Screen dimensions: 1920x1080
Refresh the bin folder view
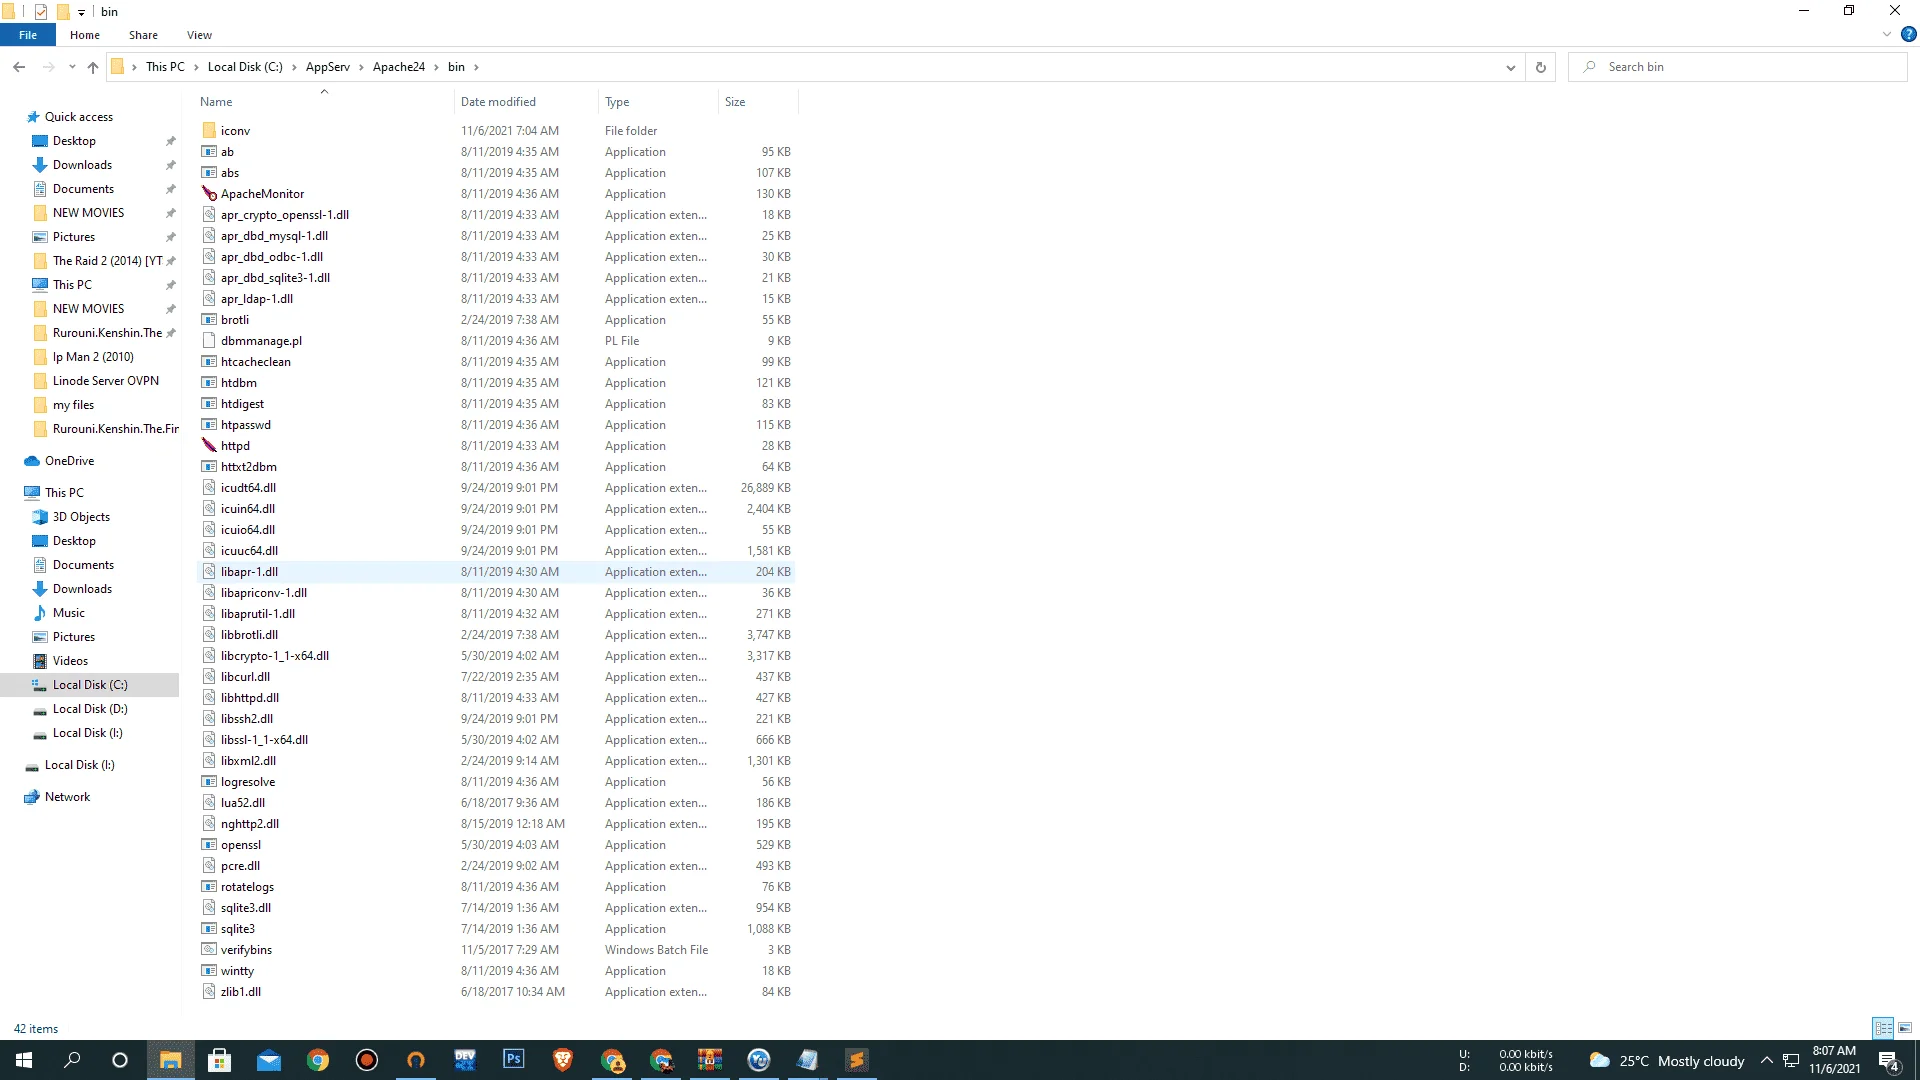click(1541, 67)
